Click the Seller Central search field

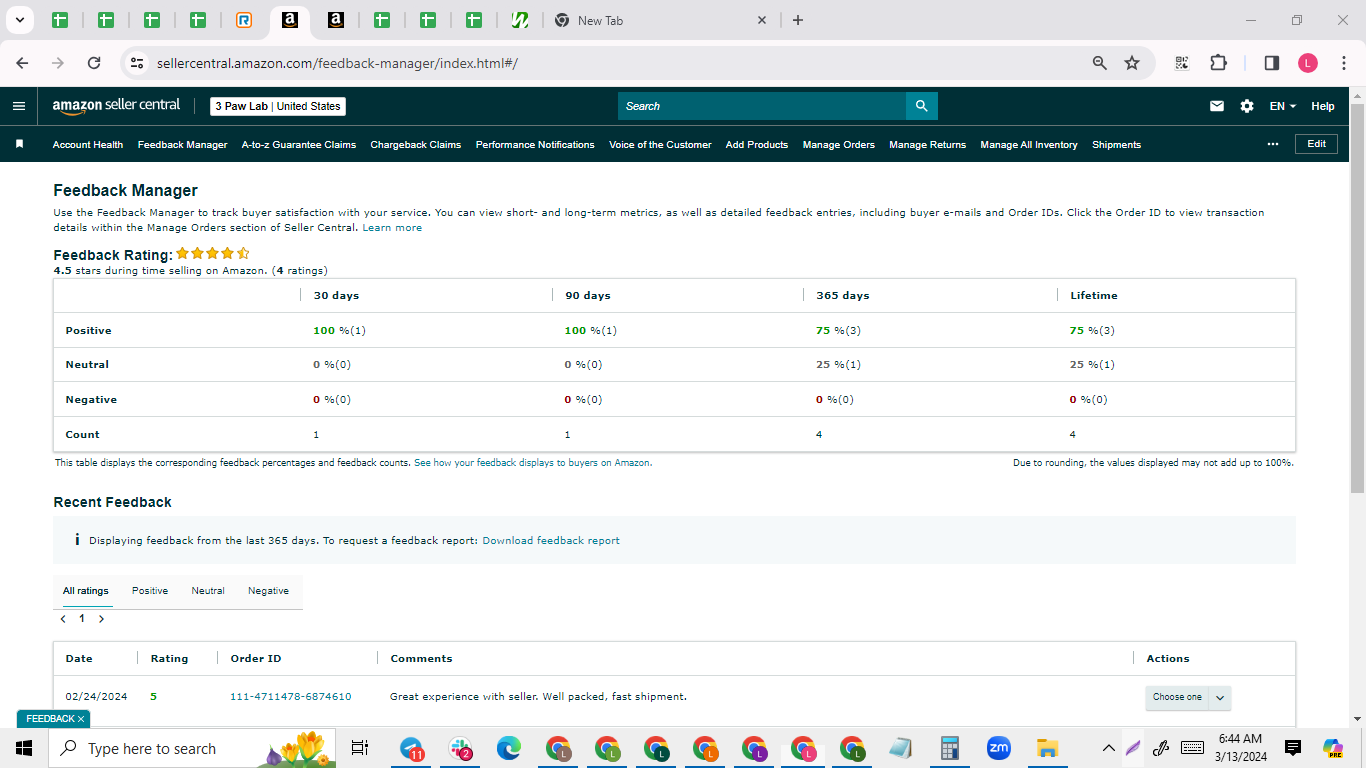coord(762,106)
